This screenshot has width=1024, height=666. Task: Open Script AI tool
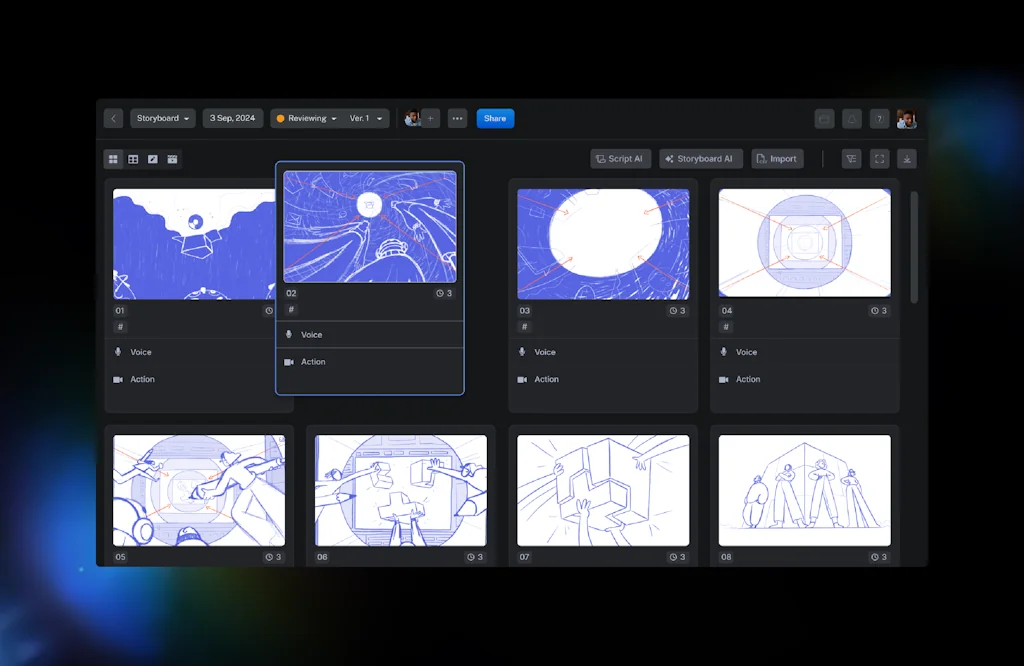click(x=621, y=158)
